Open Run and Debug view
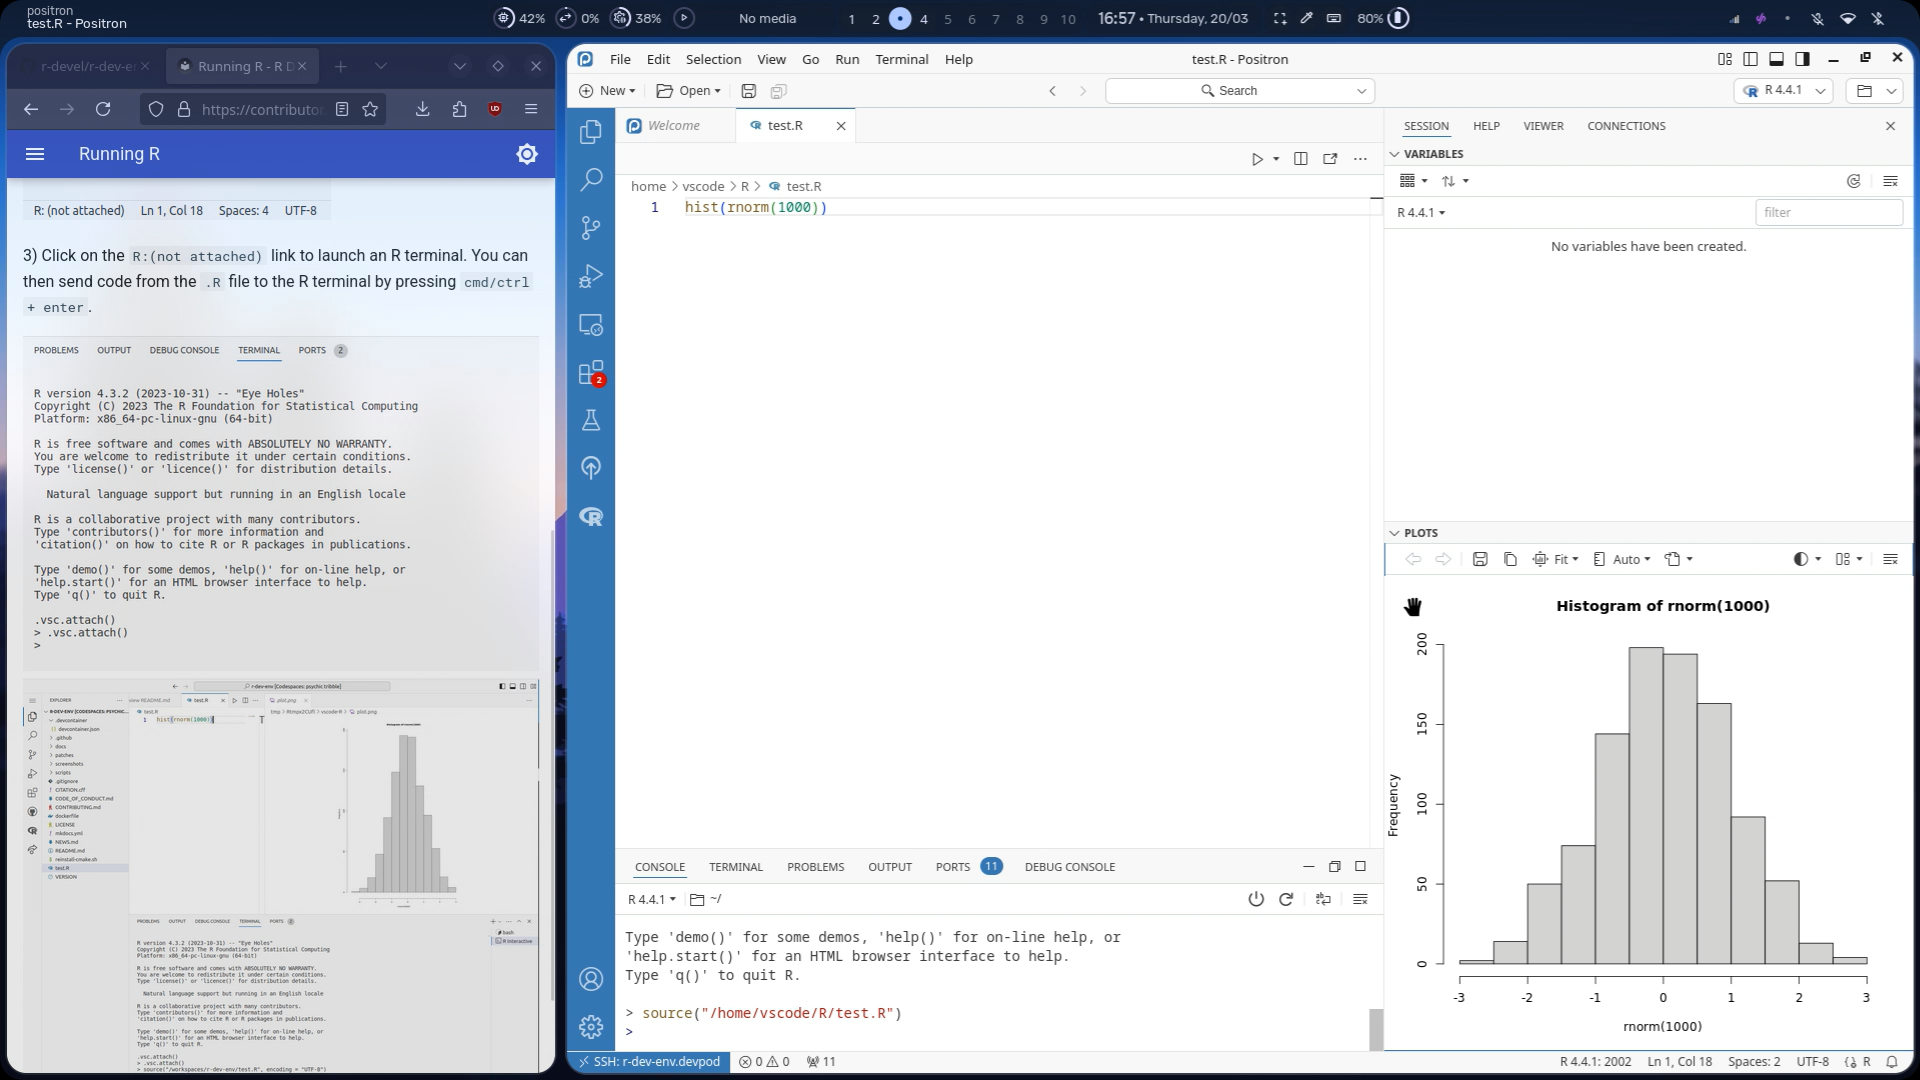Screen dimensions: 1920x1080 click(x=591, y=276)
